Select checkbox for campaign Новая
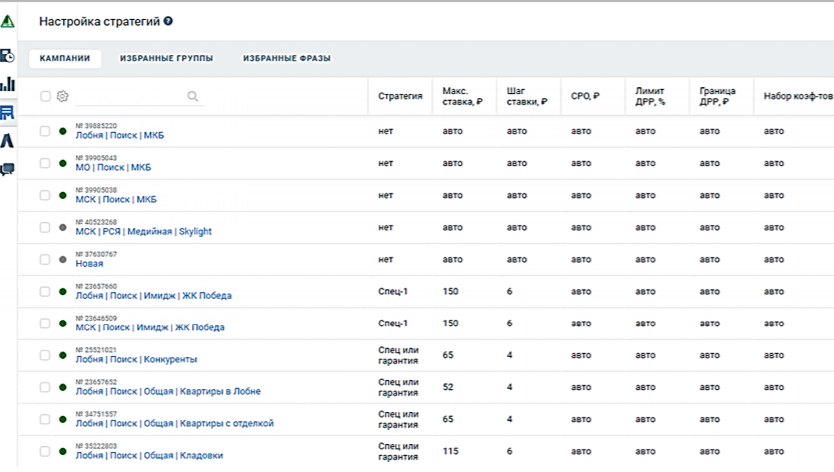 (x=45, y=259)
